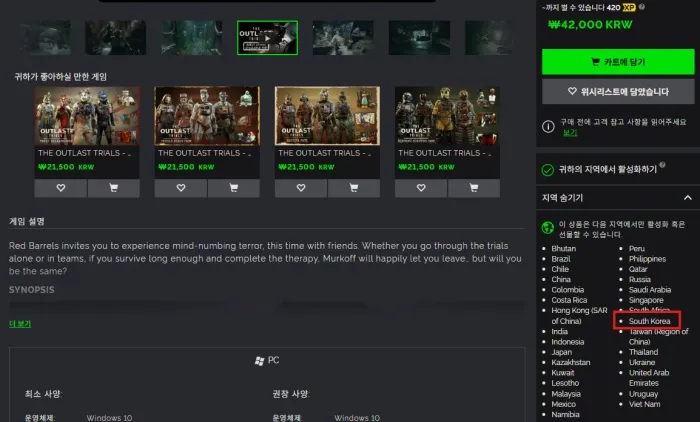
Task: Open the 보기 link under customer notice
Action: point(570,133)
